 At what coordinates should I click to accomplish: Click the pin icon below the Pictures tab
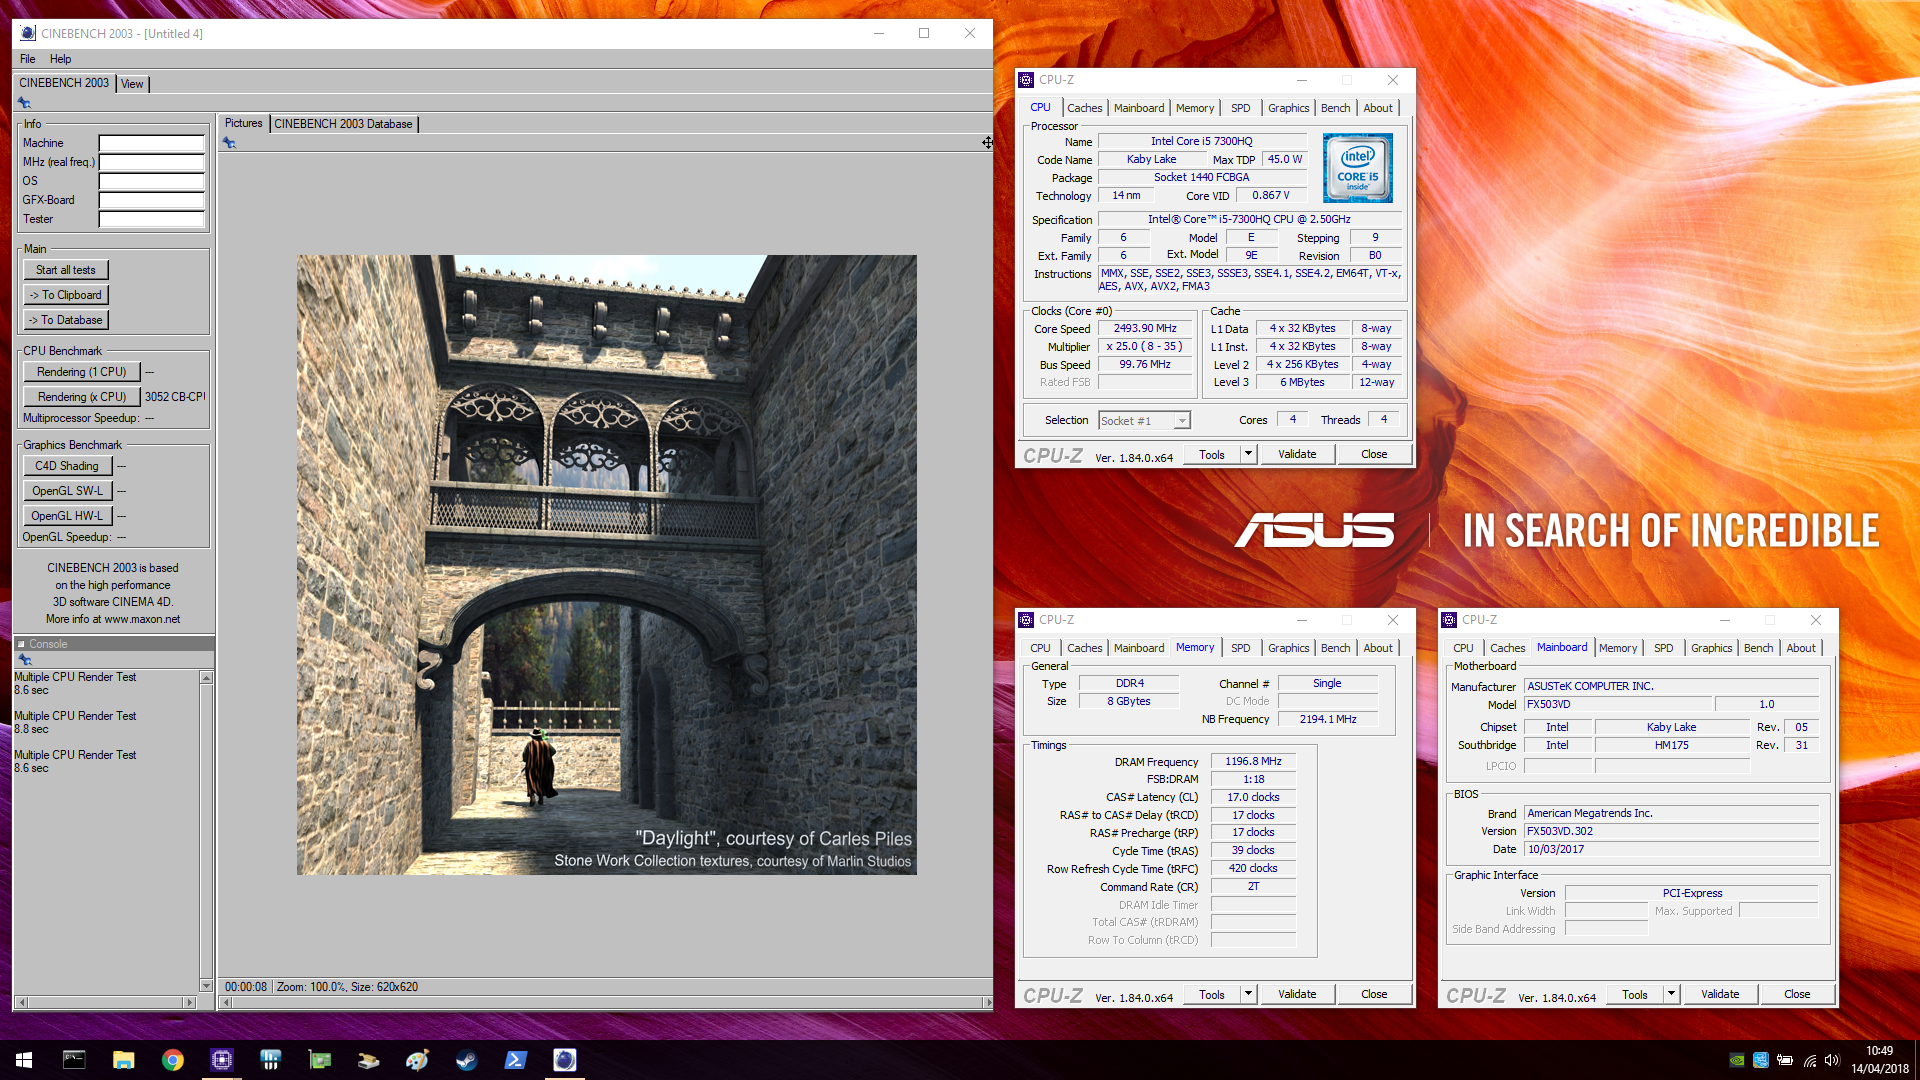[x=229, y=143]
